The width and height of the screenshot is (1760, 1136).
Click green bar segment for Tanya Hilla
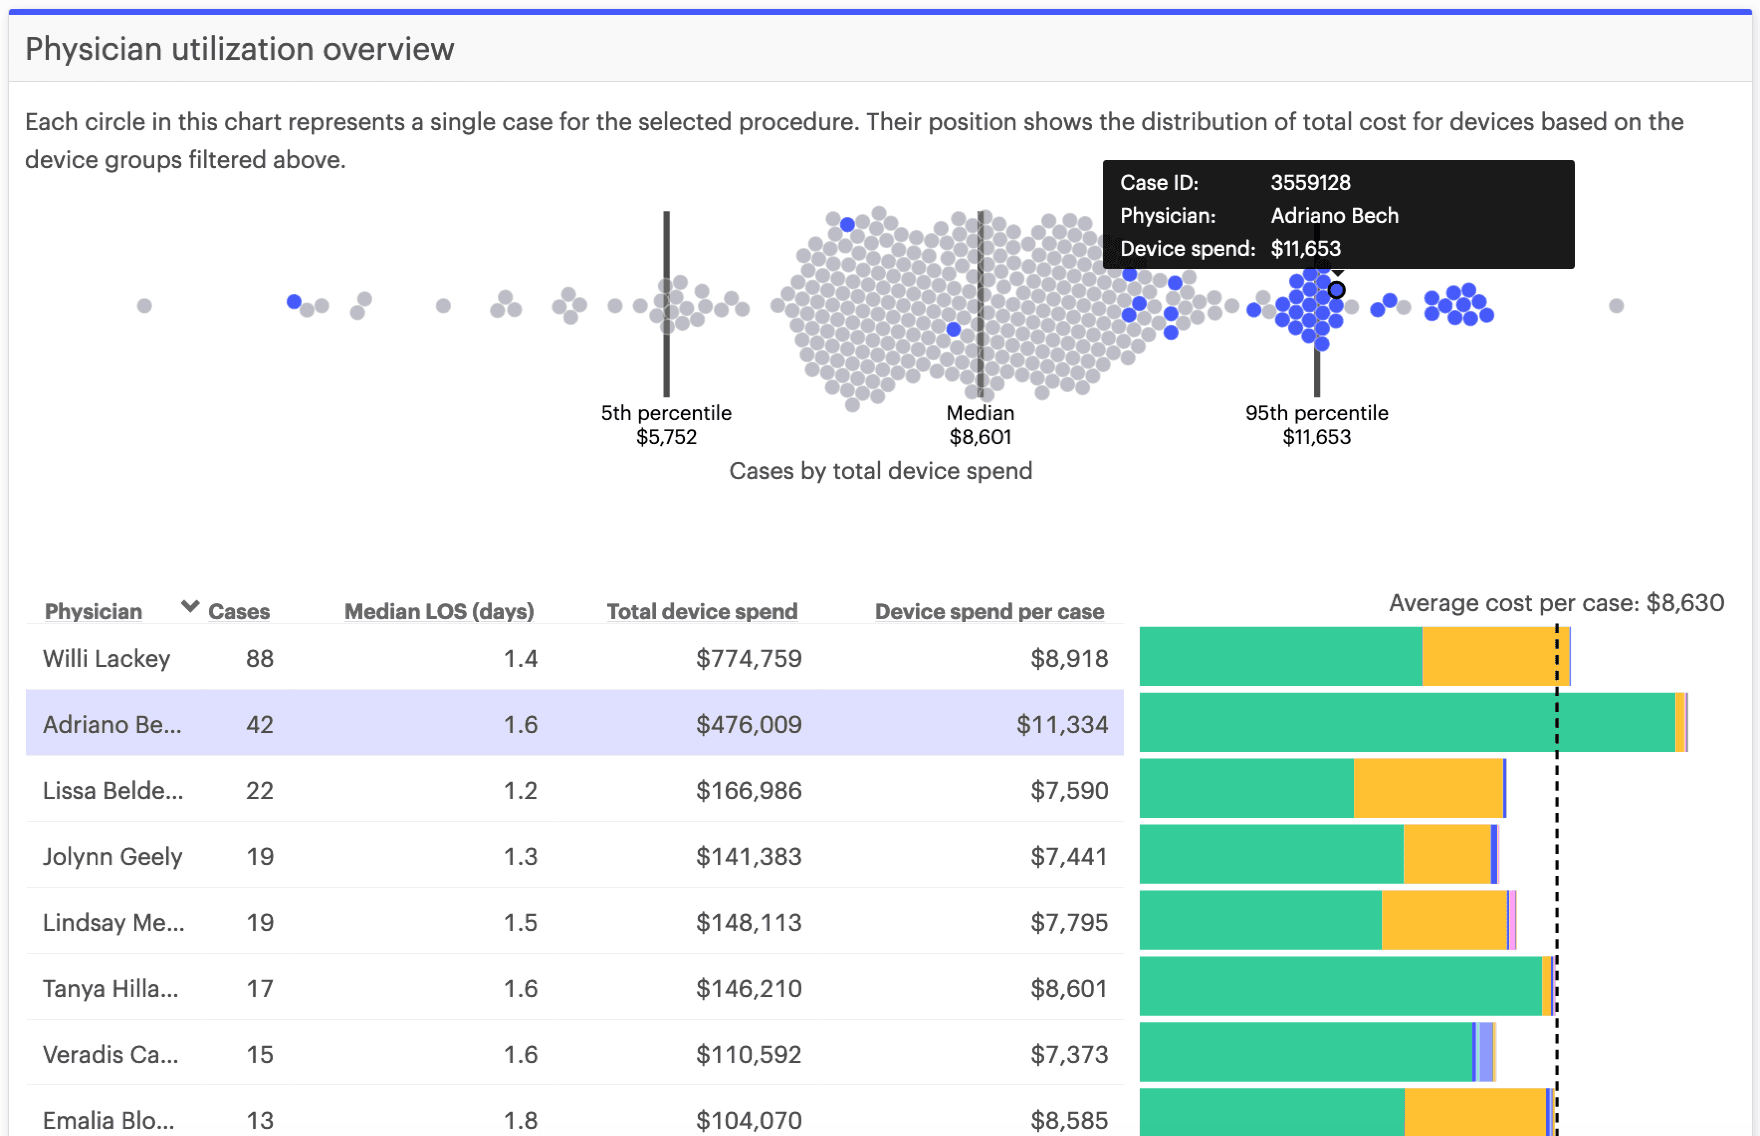[x=1340, y=986]
